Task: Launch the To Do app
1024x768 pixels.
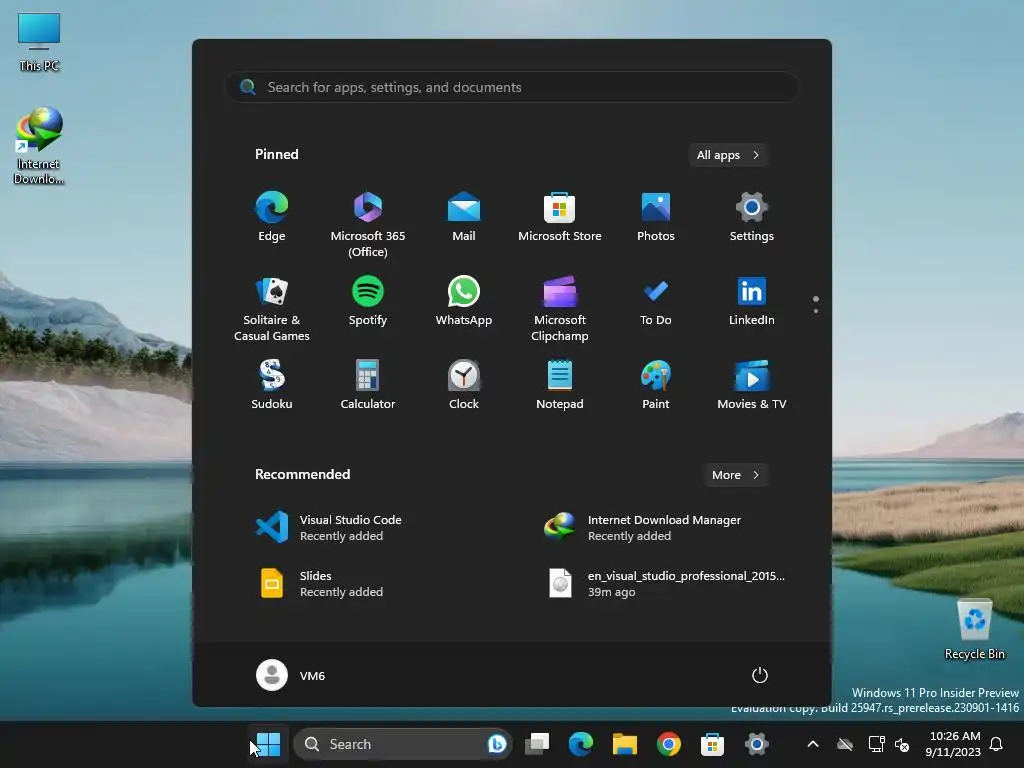Action: click(x=656, y=302)
